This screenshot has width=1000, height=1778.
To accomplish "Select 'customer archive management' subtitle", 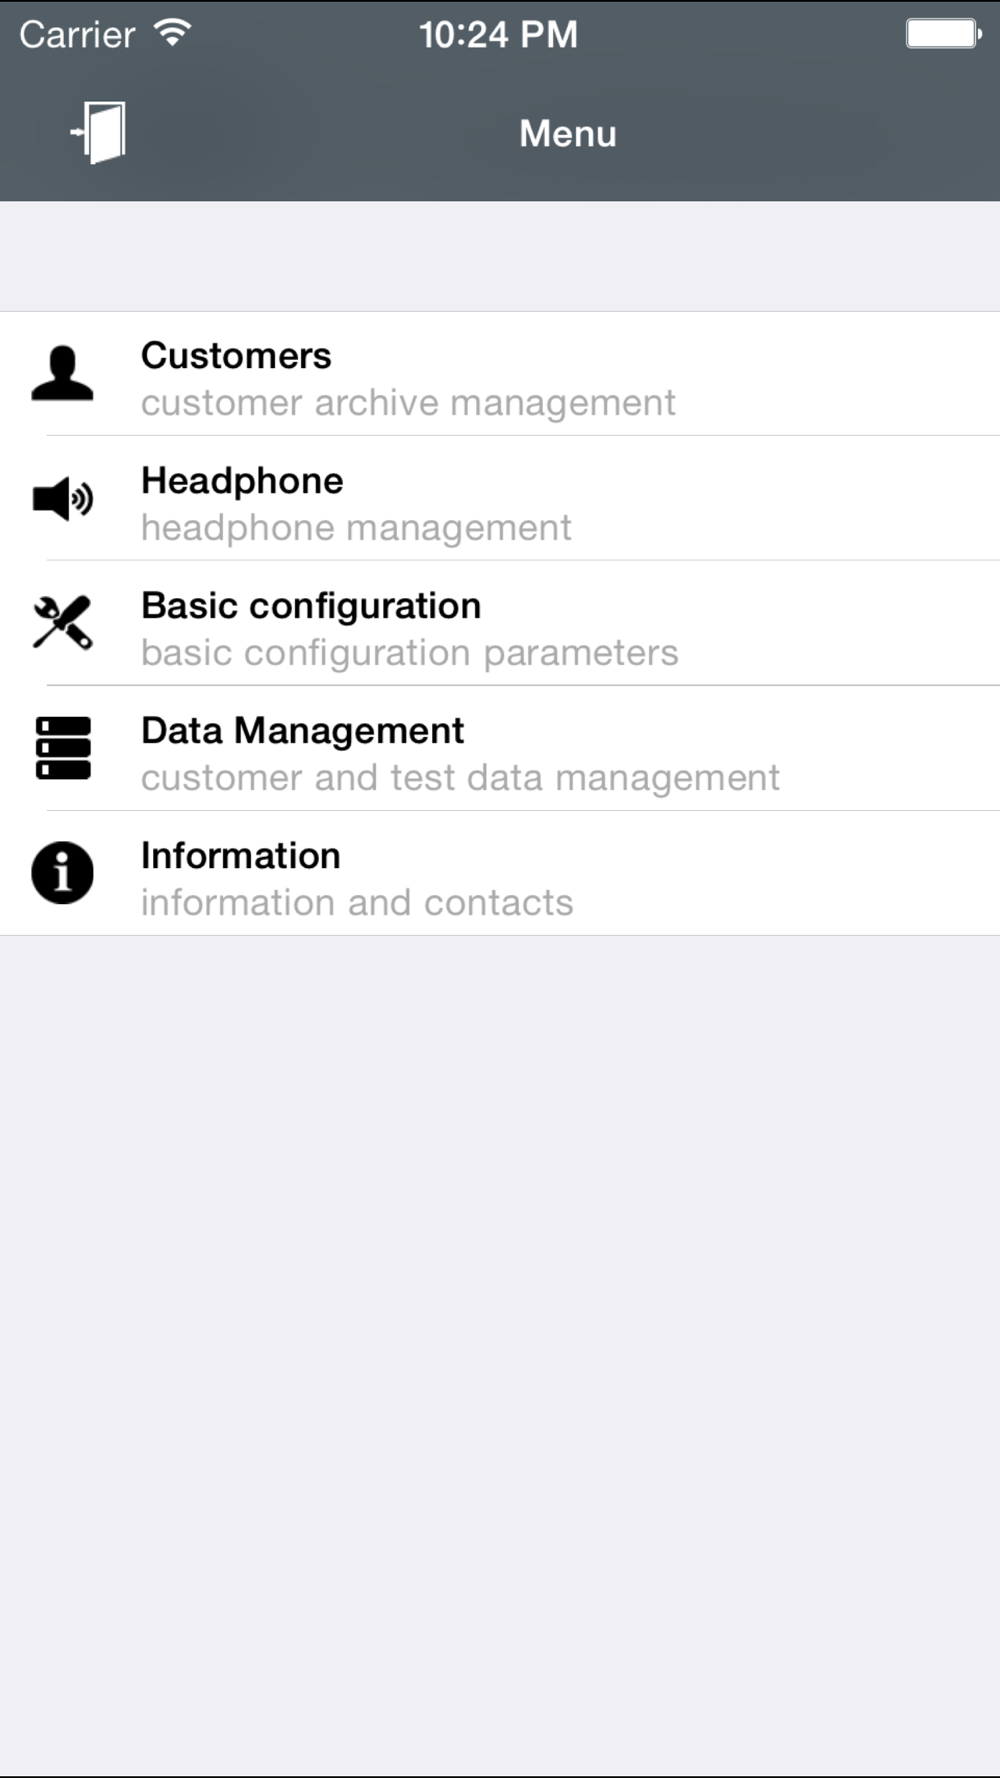I will pos(408,403).
